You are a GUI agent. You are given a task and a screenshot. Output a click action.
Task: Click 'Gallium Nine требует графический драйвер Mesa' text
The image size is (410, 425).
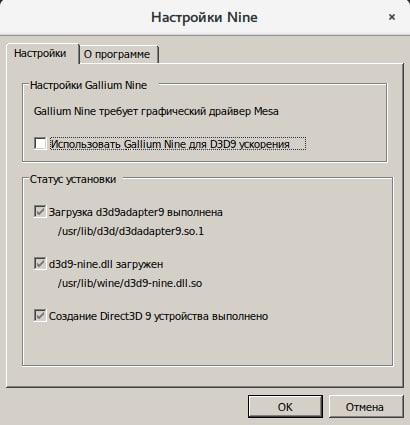156,111
